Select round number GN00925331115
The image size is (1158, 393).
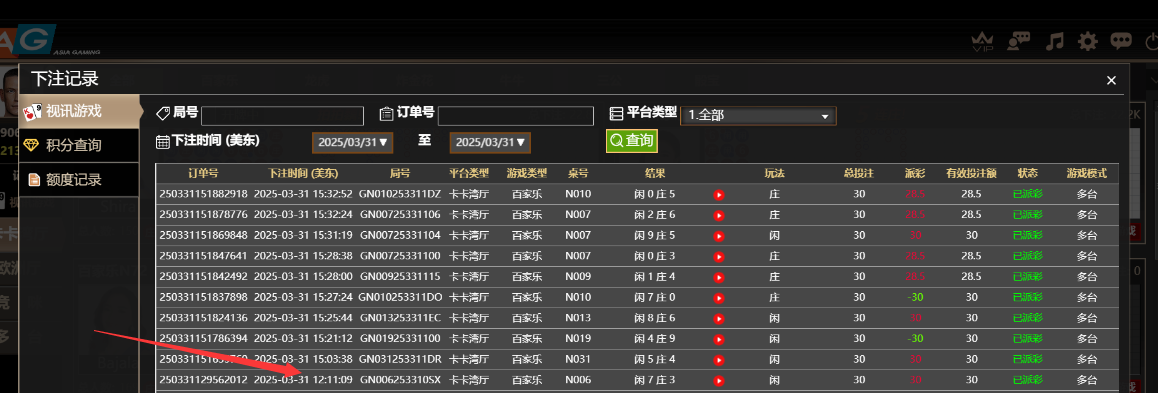click(x=400, y=277)
